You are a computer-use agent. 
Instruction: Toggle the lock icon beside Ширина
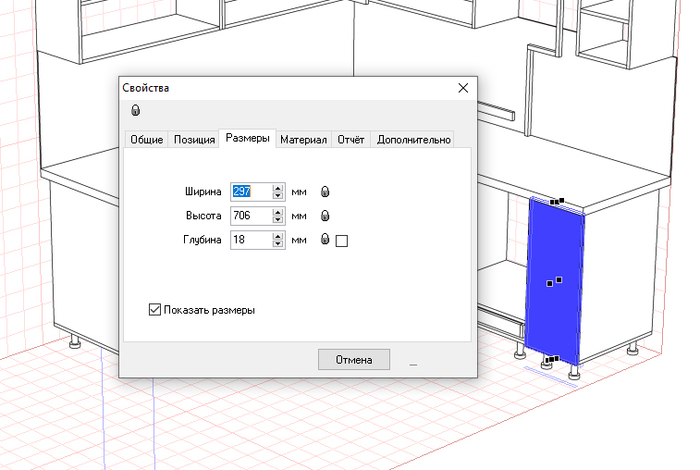coord(325,191)
